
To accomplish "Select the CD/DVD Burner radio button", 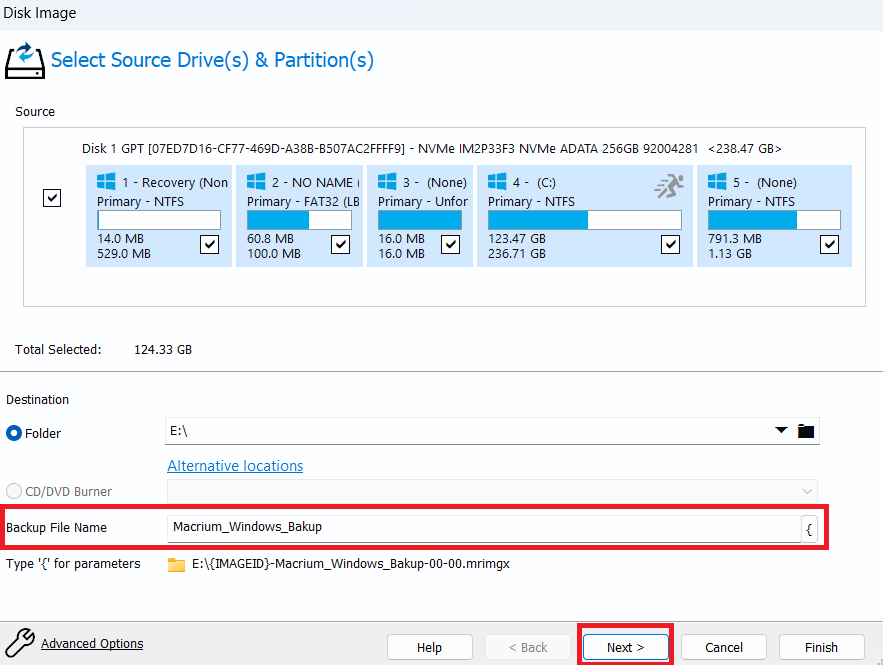I will click(x=14, y=491).
